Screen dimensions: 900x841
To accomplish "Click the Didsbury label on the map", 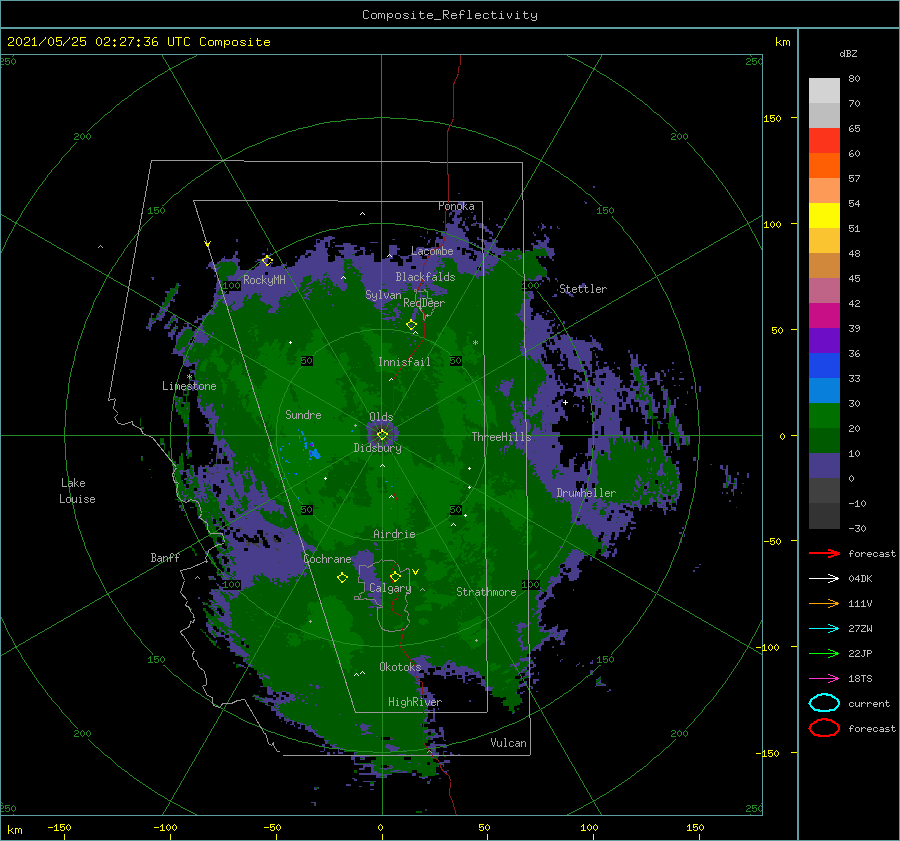I will pyautogui.click(x=377, y=448).
